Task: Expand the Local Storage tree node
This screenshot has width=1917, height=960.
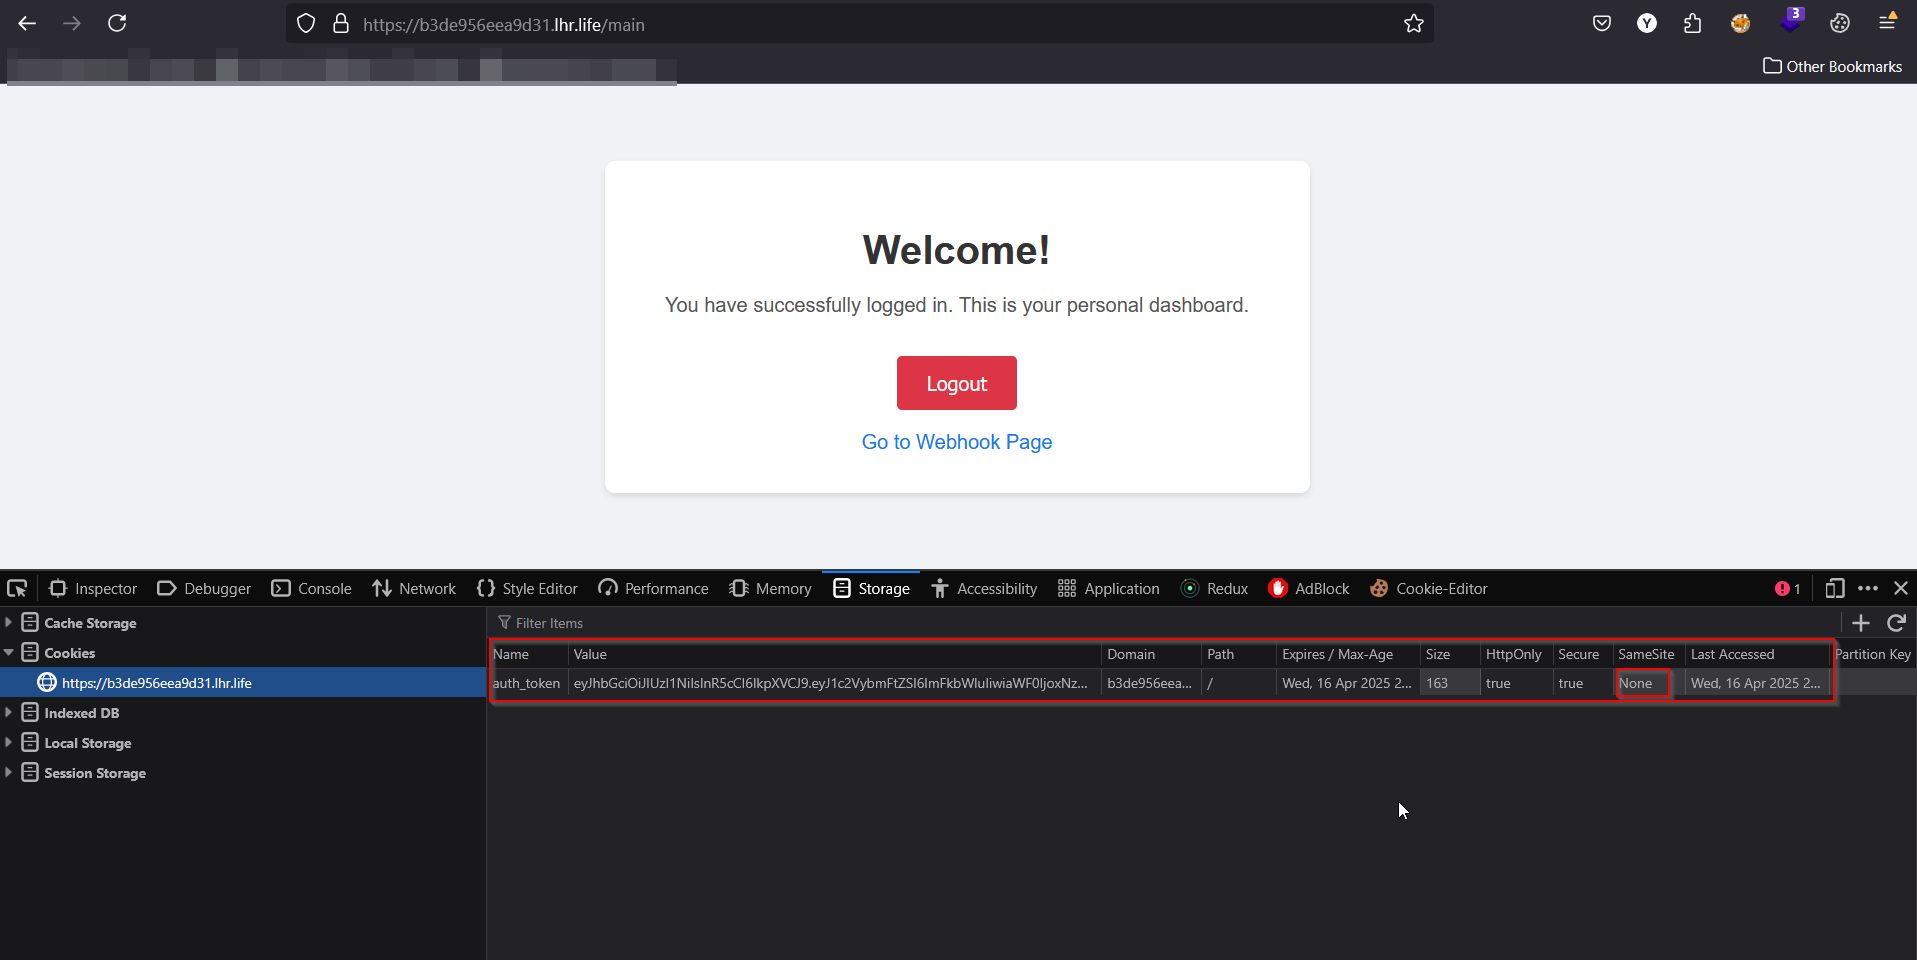Action: click(8, 742)
